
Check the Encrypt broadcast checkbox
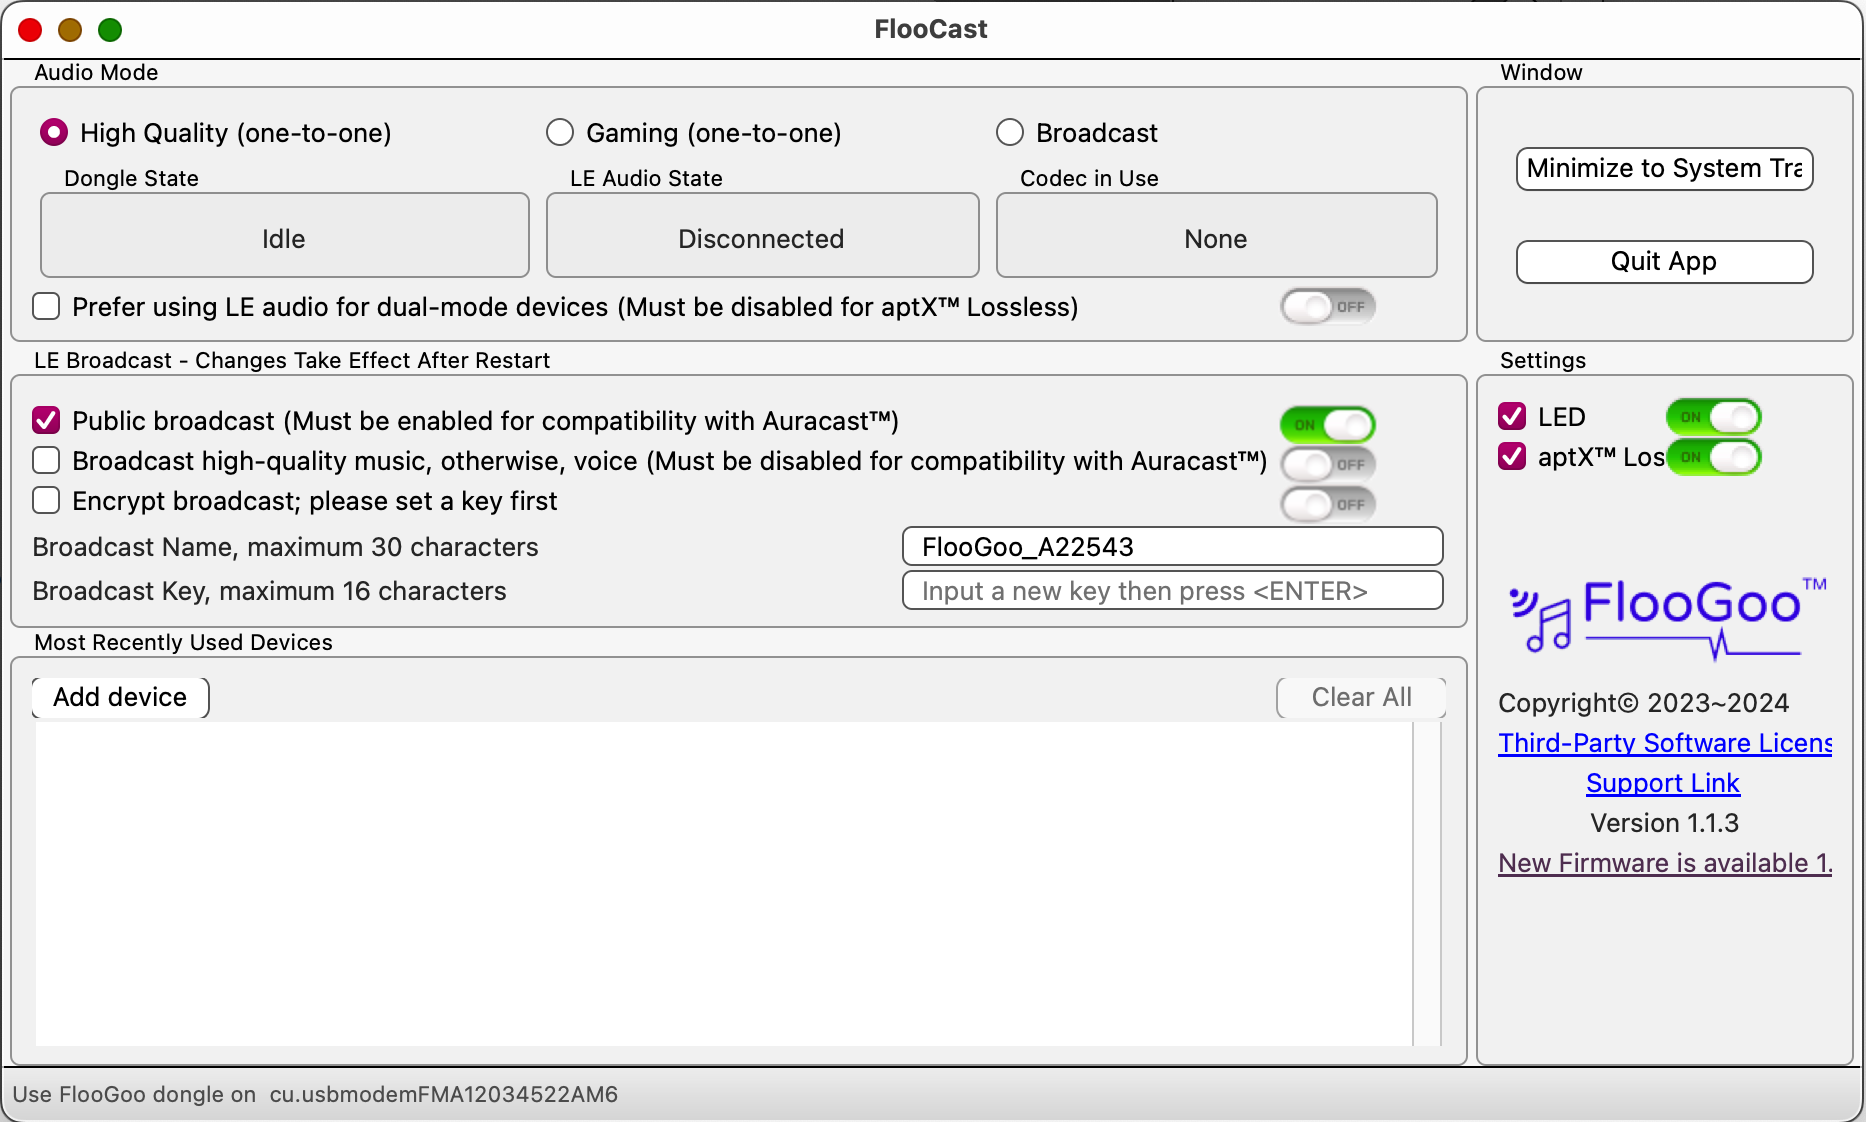point(46,500)
